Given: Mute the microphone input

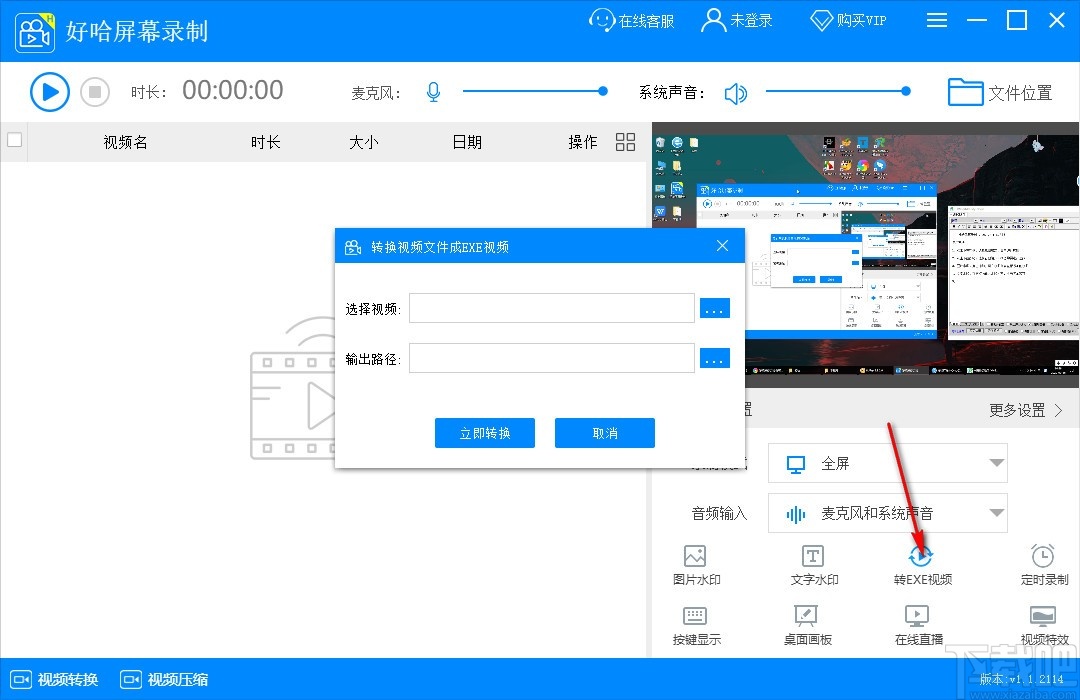Looking at the screenshot, I should 433,91.
